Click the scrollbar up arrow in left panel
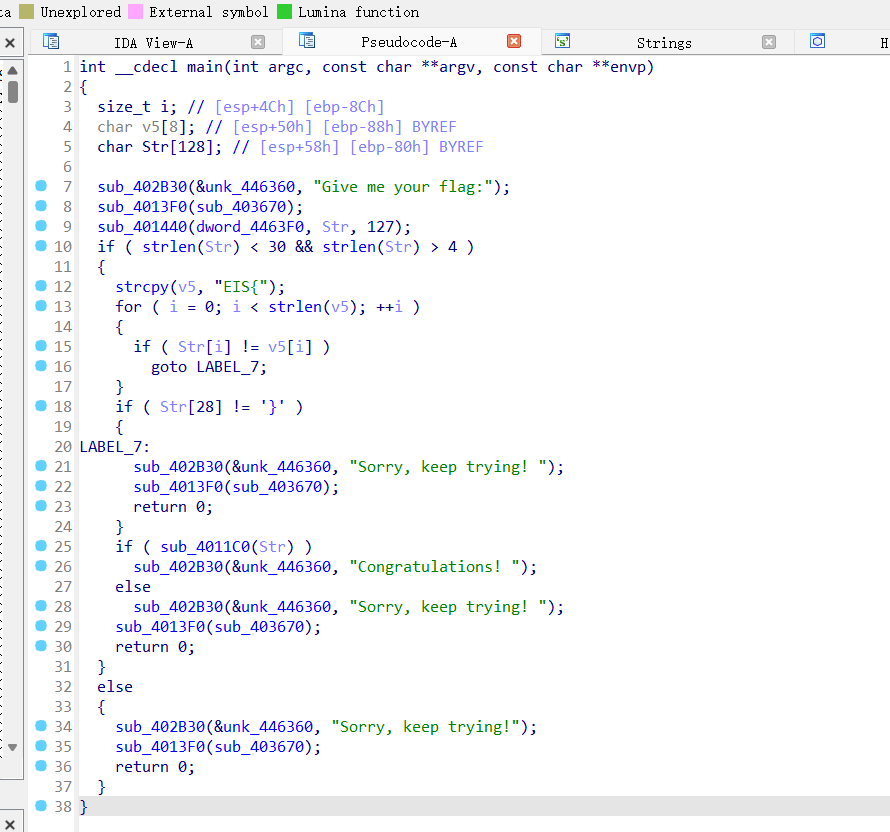The height and width of the screenshot is (832, 890). point(12,71)
